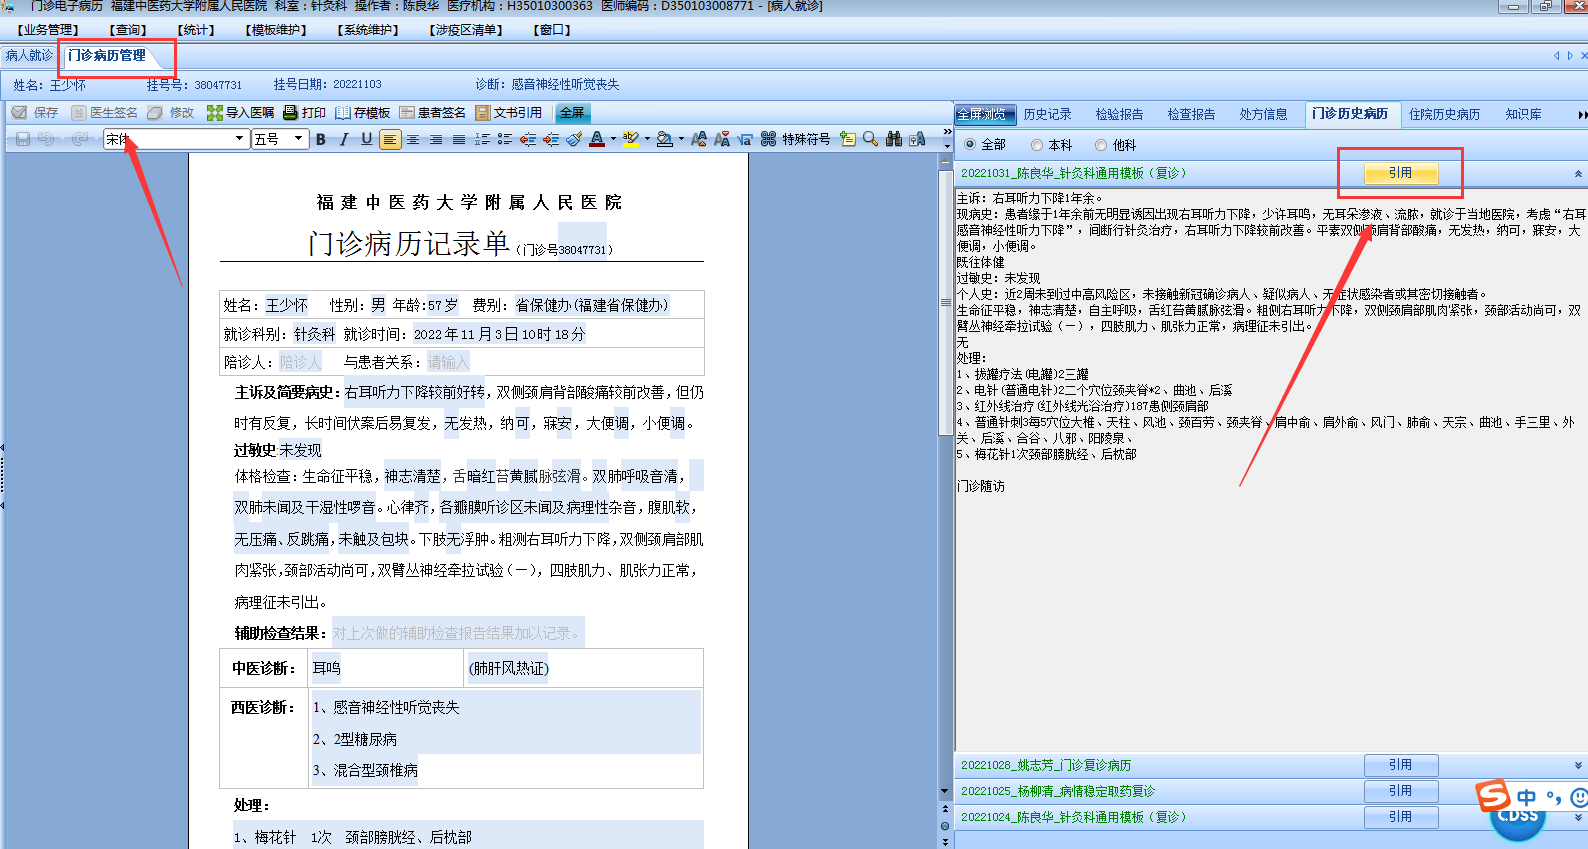Show more right-panel tabs via overflow arrow
Screen dimensions: 1588x849
(1582, 115)
